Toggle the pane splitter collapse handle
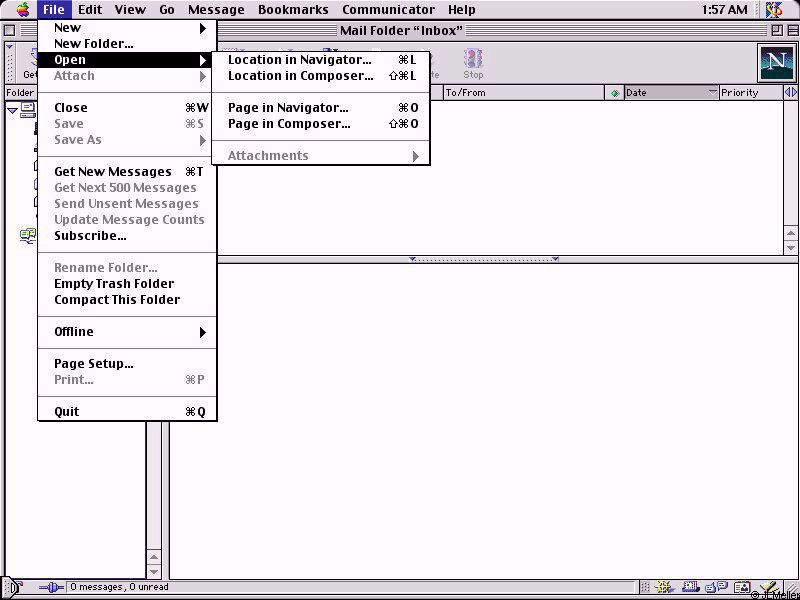 point(484,260)
